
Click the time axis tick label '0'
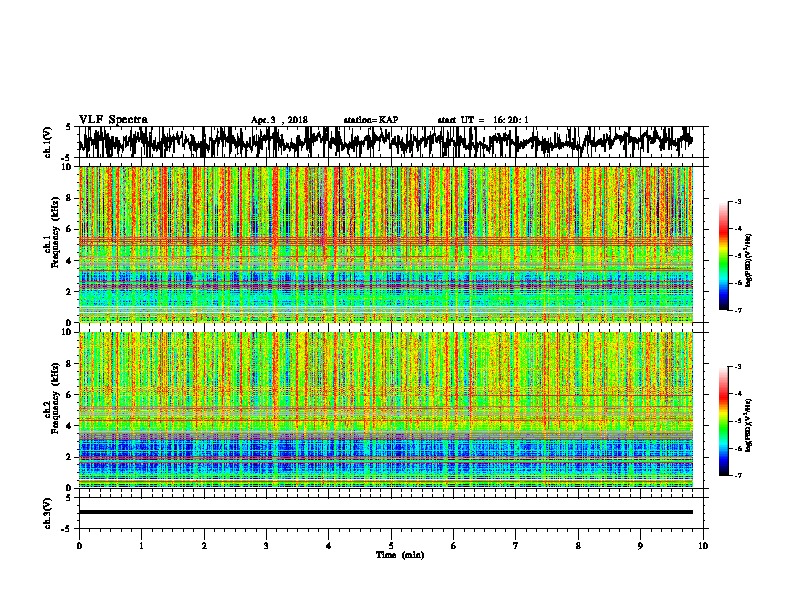click(79, 546)
